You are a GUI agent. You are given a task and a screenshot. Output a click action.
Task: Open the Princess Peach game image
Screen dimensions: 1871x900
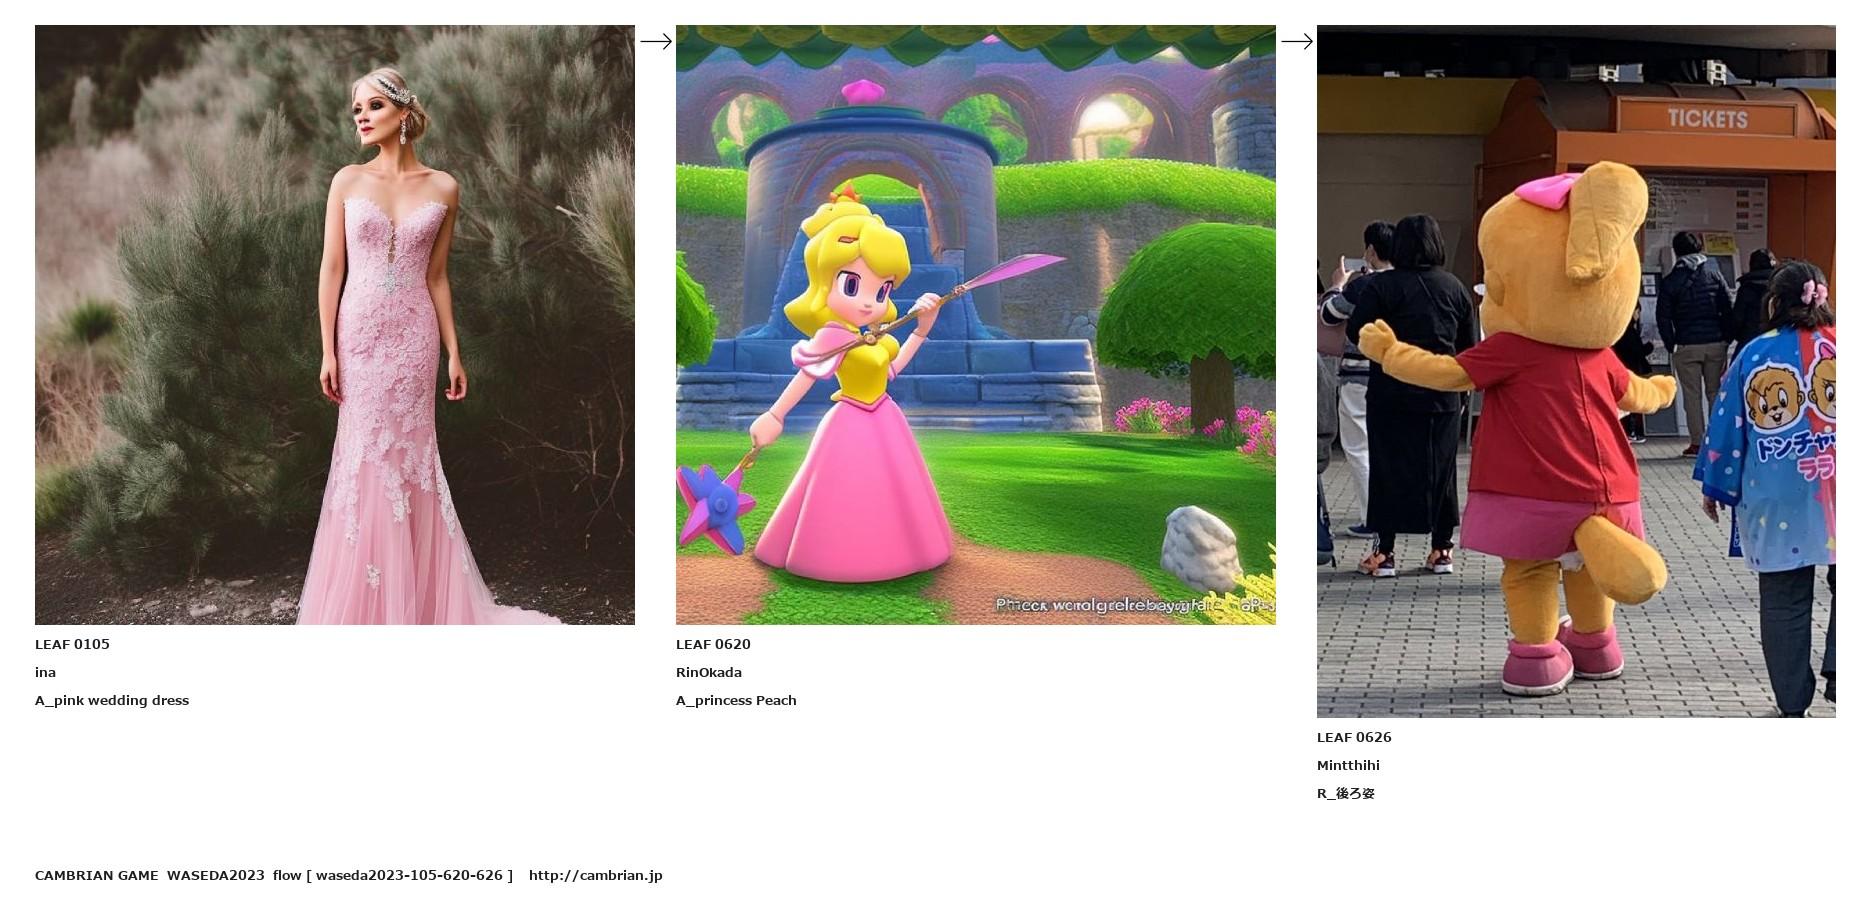click(x=976, y=325)
